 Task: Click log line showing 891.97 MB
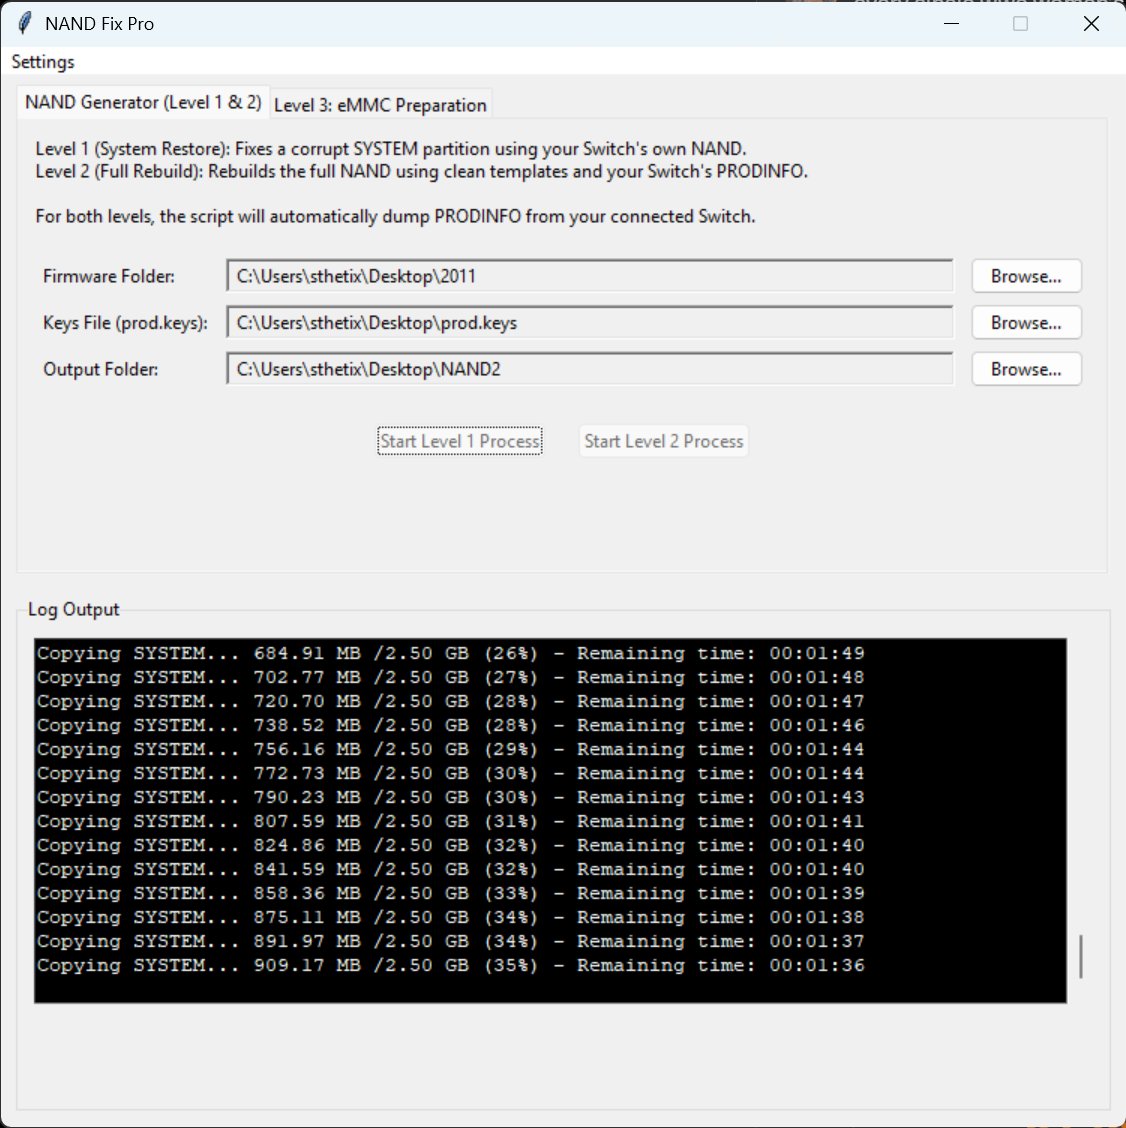pyautogui.click(x=450, y=941)
